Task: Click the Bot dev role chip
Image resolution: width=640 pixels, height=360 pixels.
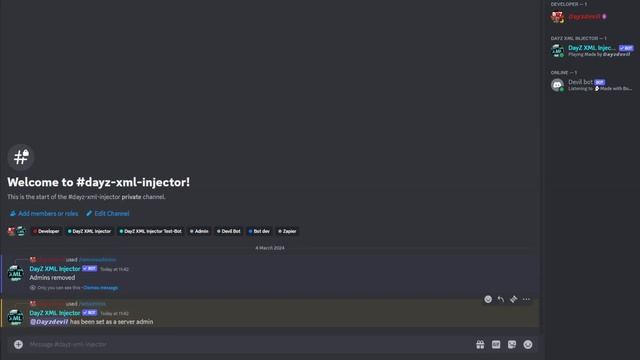Action: coord(259,231)
